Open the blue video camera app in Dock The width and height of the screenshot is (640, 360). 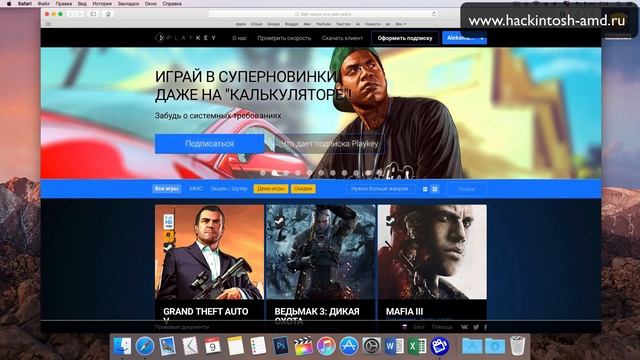(x=439, y=346)
